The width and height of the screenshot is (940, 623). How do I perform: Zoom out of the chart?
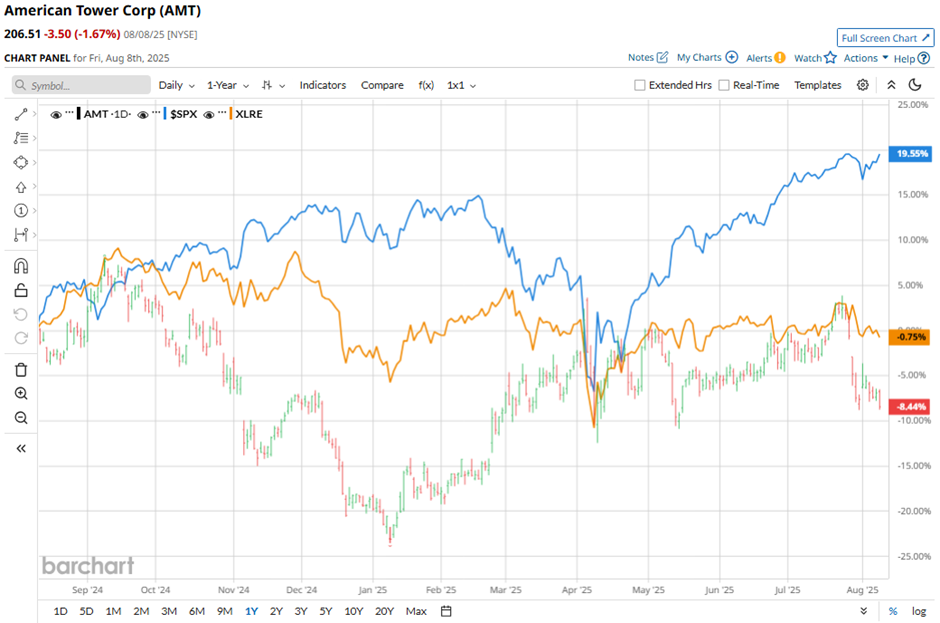(21, 418)
